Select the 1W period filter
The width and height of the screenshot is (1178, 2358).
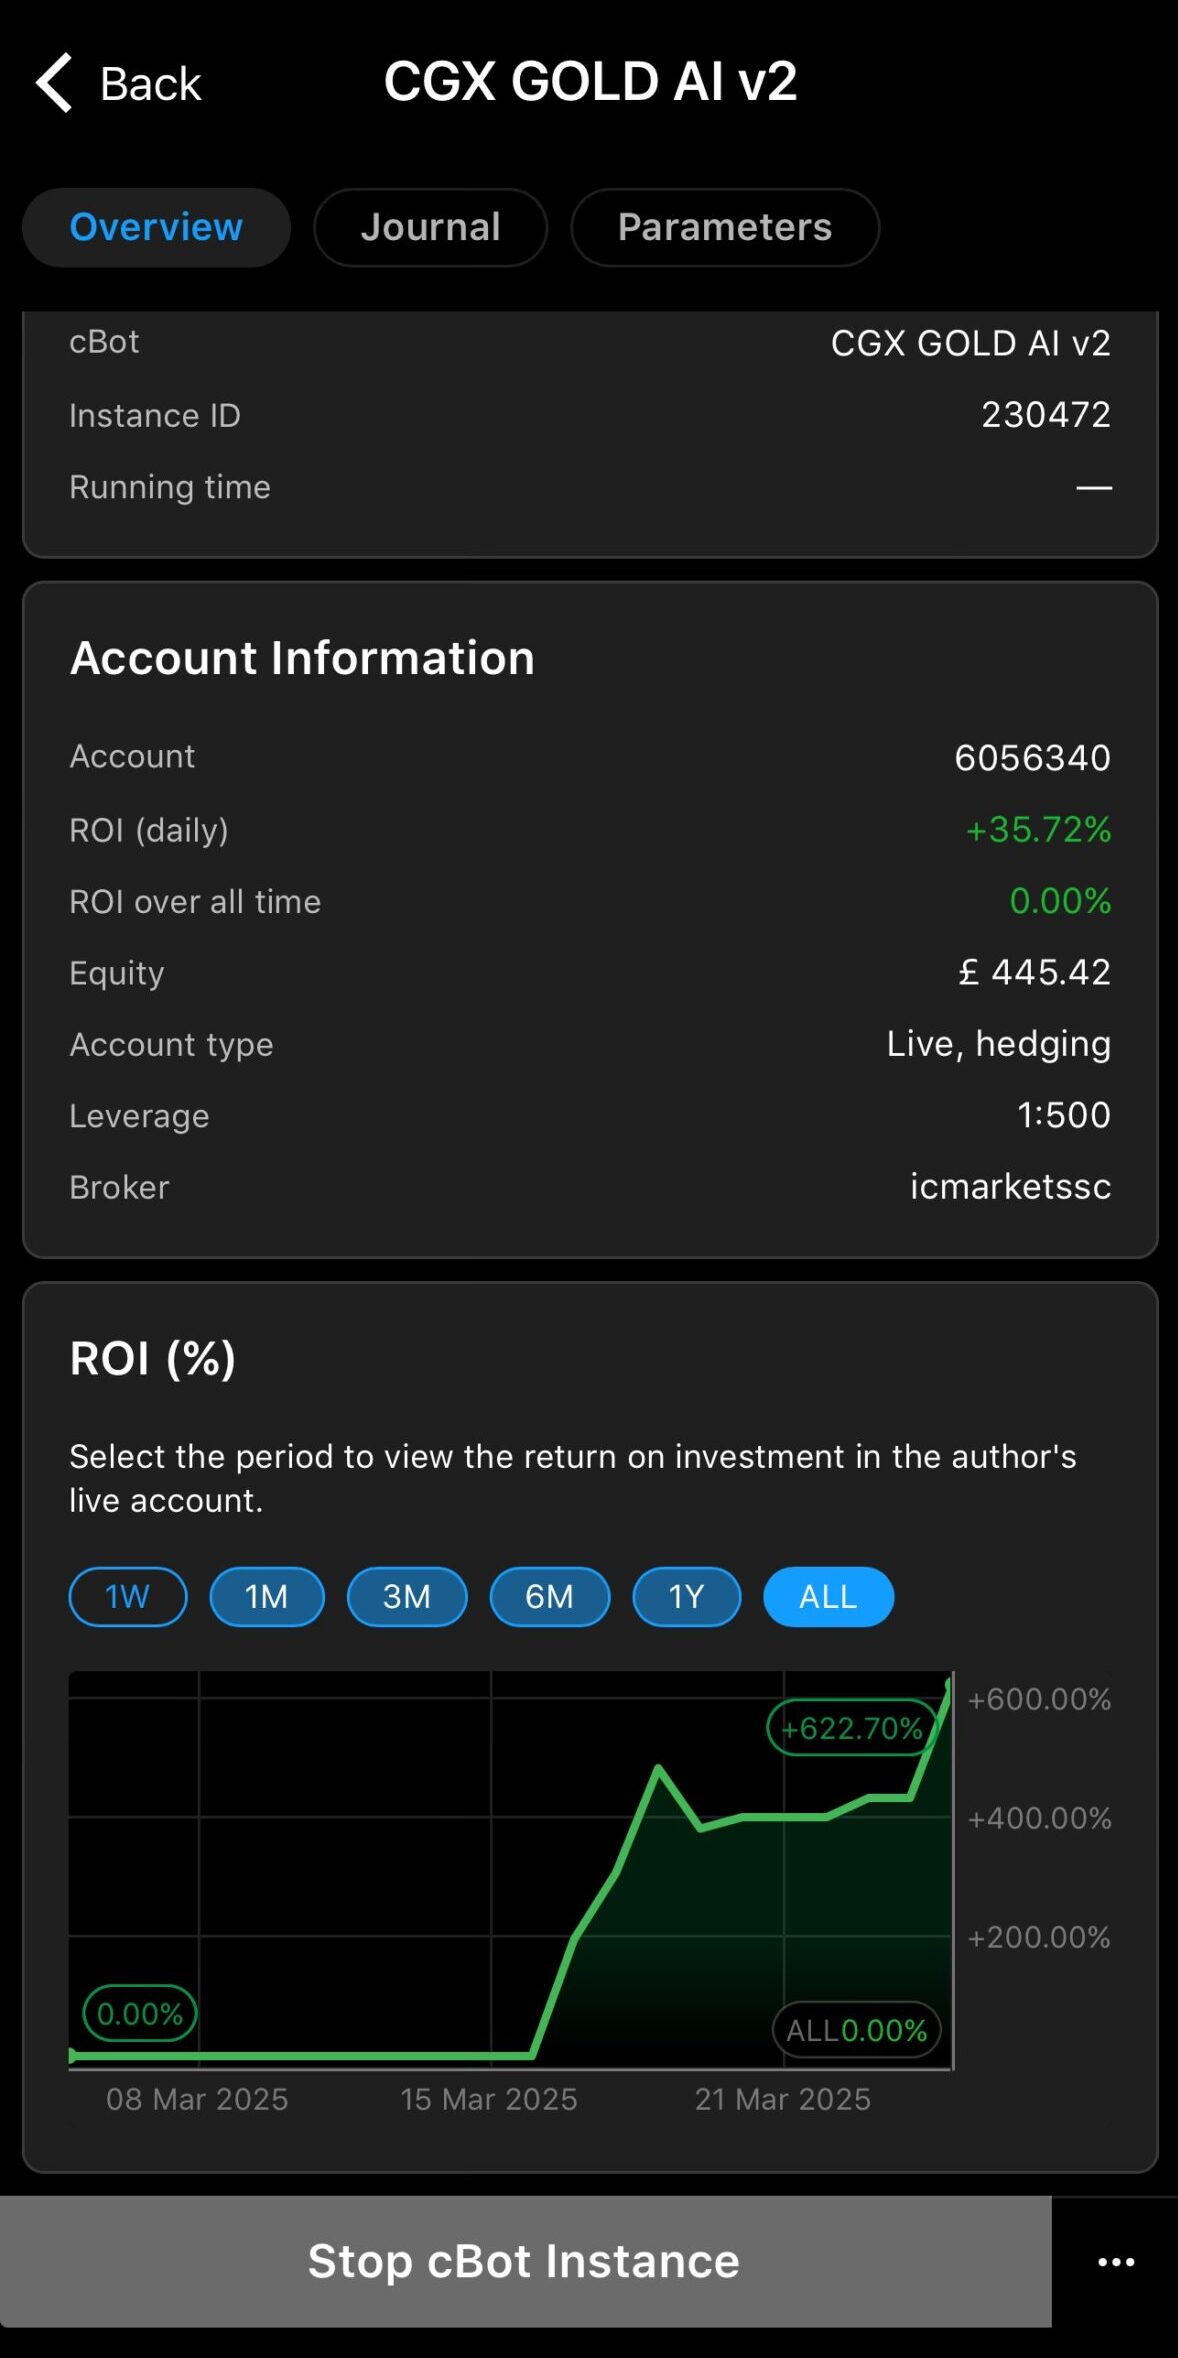click(127, 1597)
